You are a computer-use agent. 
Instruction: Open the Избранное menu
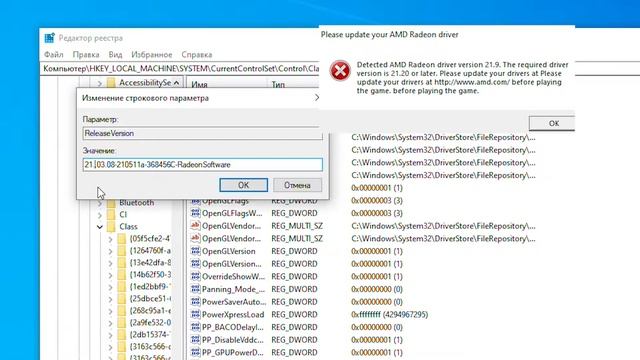(x=151, y=54)
